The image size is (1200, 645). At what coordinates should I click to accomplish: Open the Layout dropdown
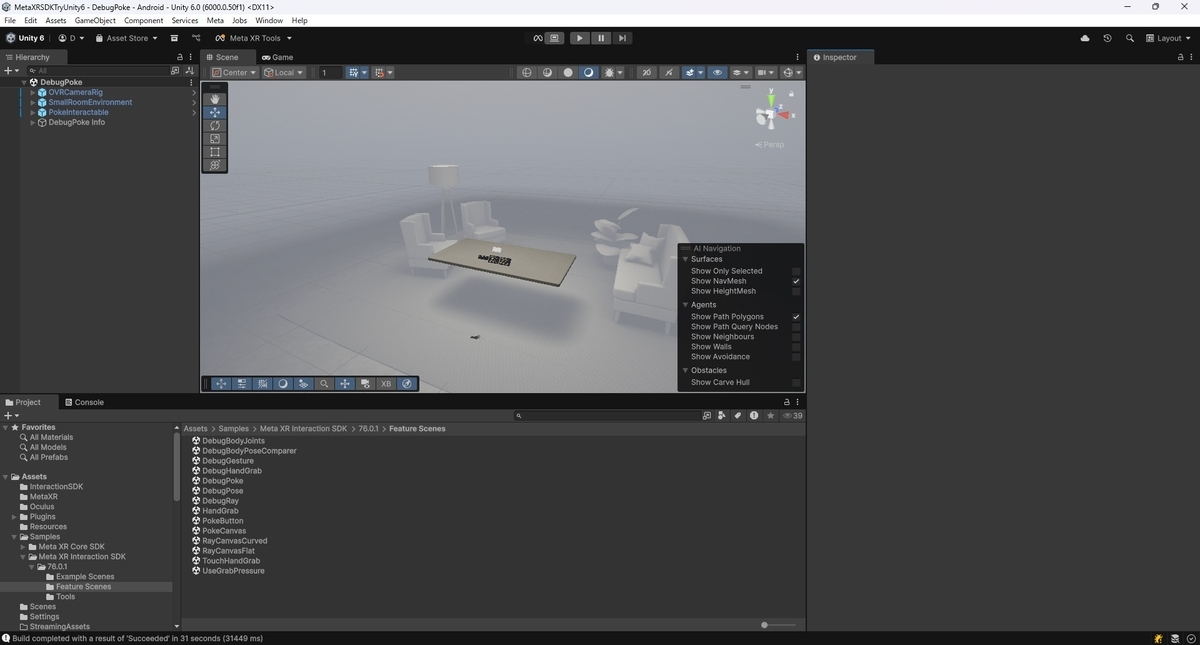1169,38
